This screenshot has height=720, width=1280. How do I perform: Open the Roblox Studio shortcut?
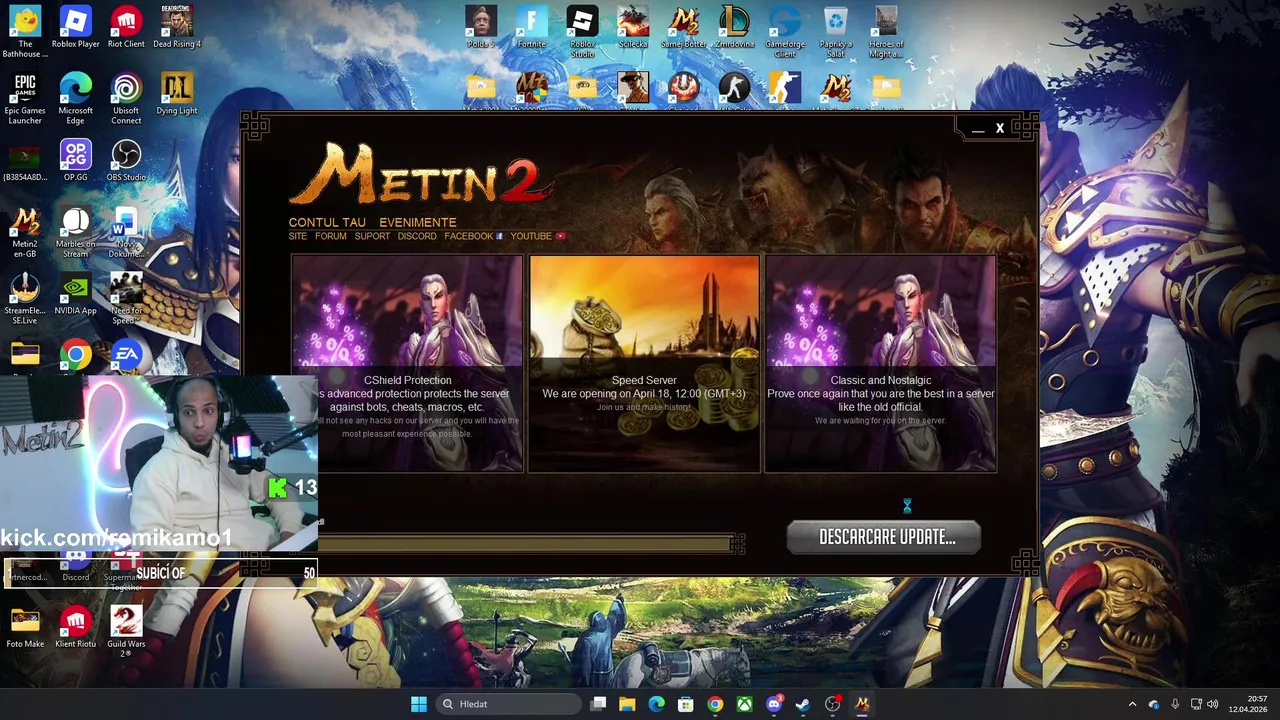point(582,32)
